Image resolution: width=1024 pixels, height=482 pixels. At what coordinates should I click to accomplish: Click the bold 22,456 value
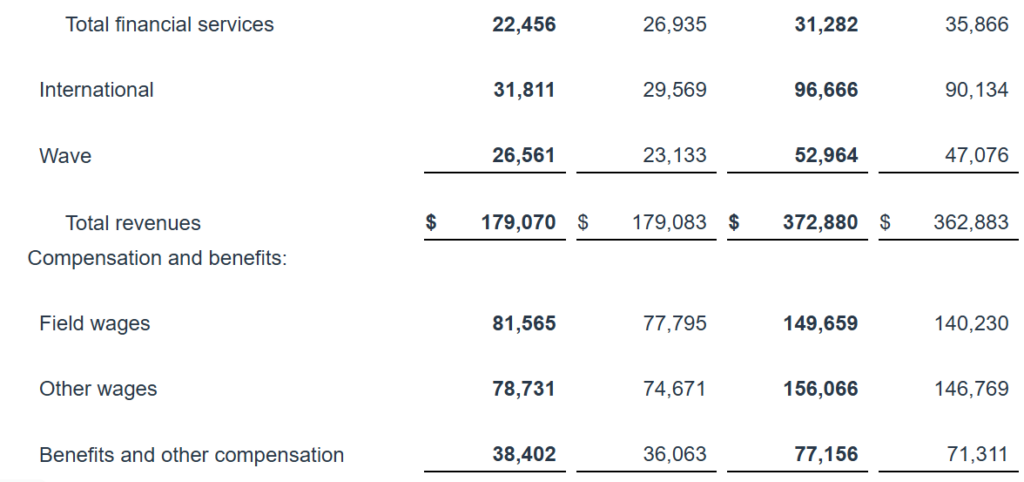[524, 25]
